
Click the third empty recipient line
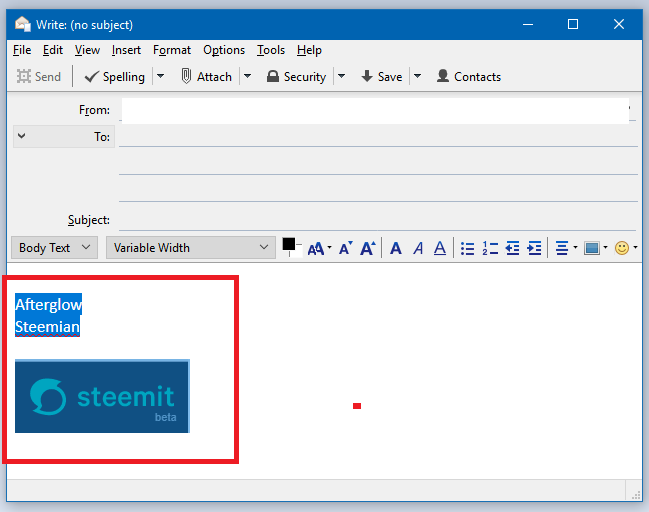coord(378,192)
